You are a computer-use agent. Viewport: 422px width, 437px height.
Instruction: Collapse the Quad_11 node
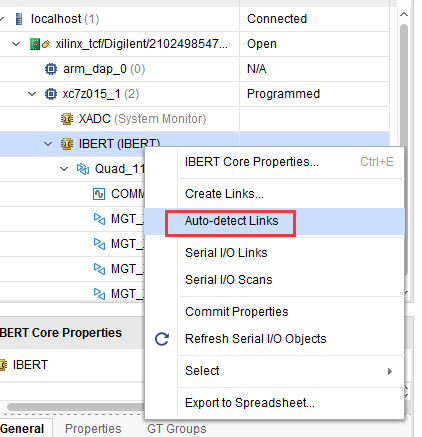64,169
